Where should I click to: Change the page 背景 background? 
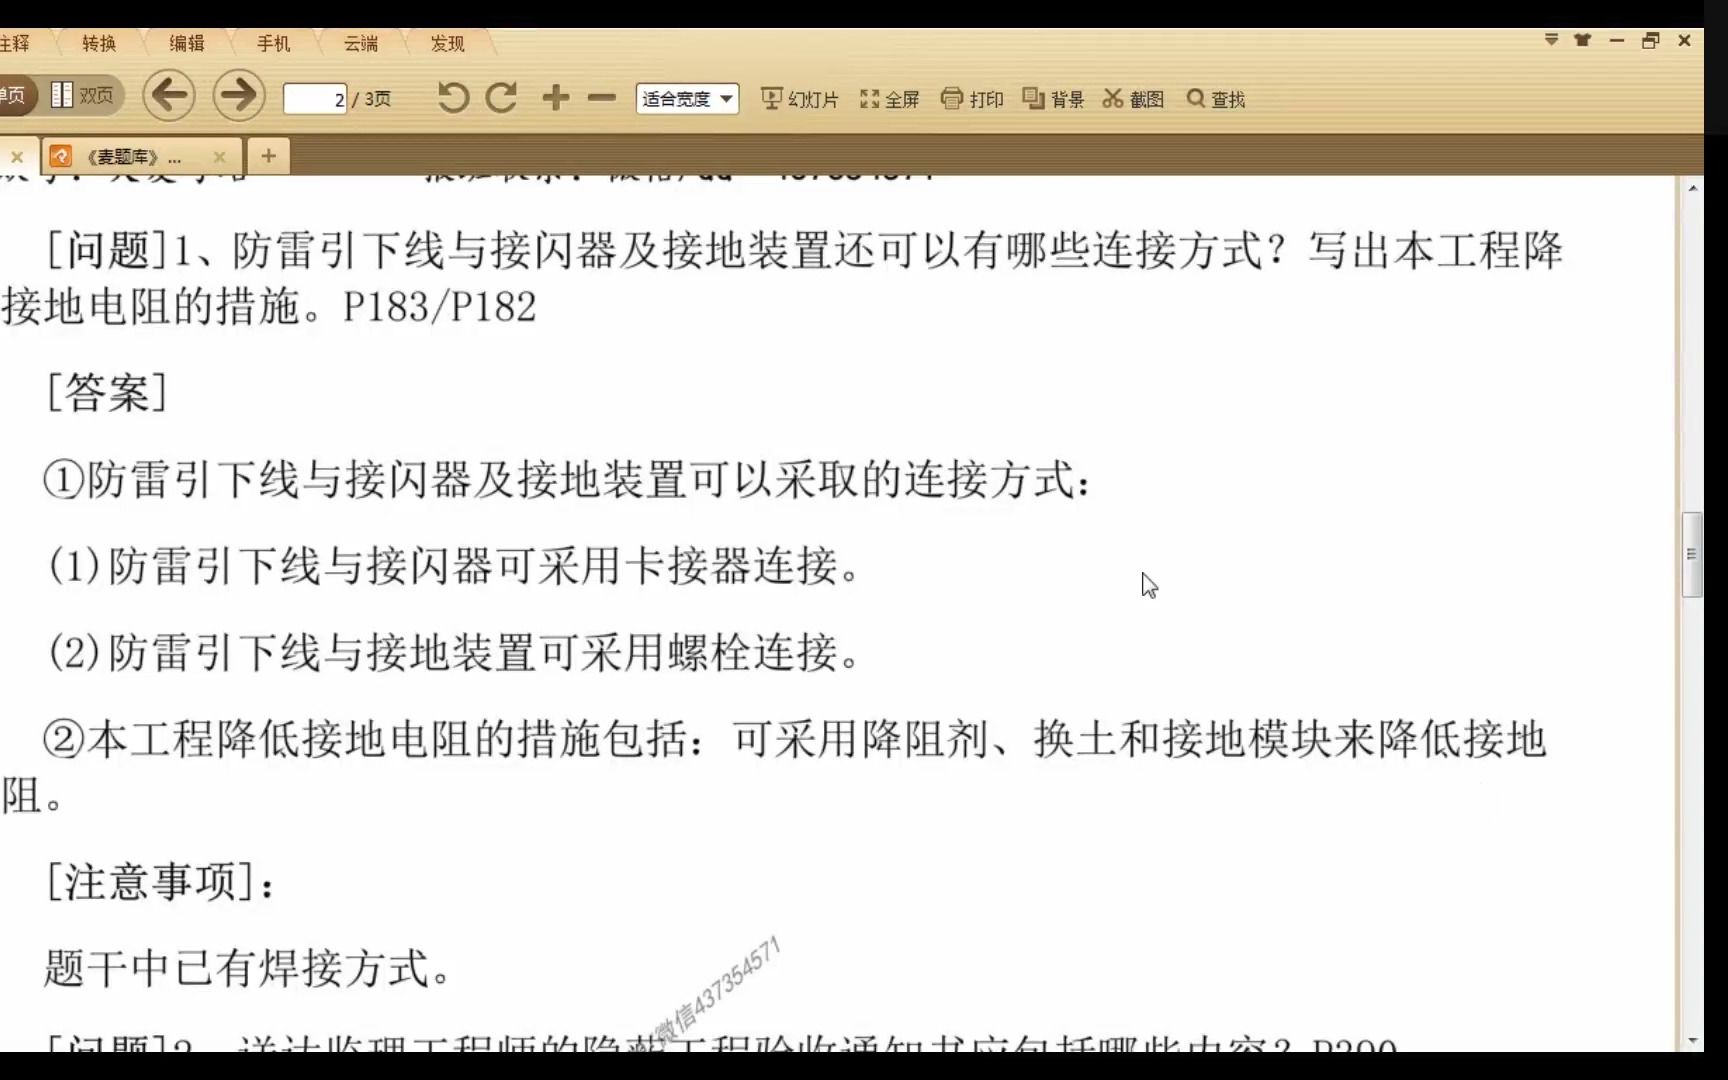pos(1051,98)
